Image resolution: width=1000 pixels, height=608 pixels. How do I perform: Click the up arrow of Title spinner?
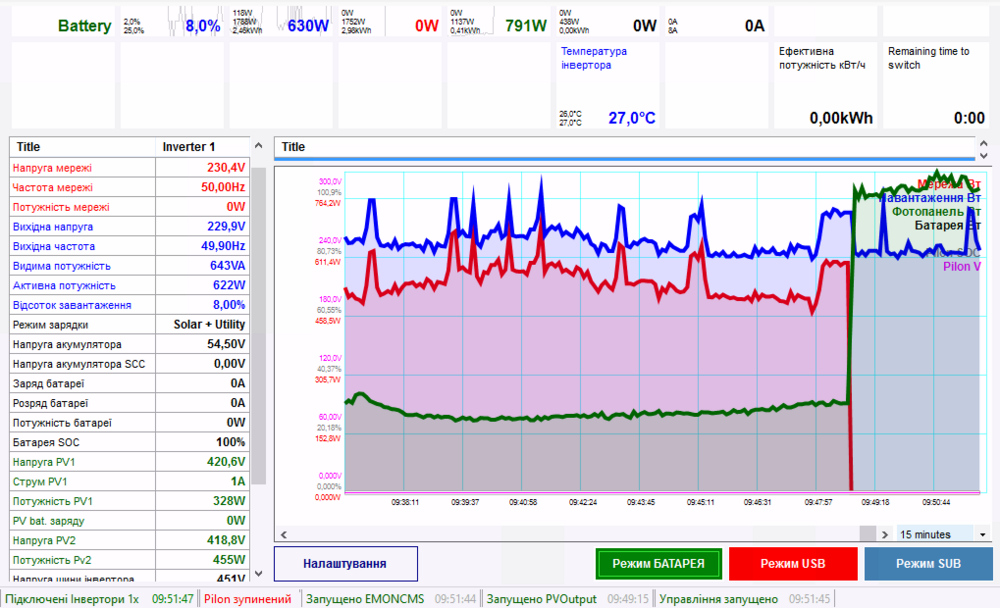(984, 142)
